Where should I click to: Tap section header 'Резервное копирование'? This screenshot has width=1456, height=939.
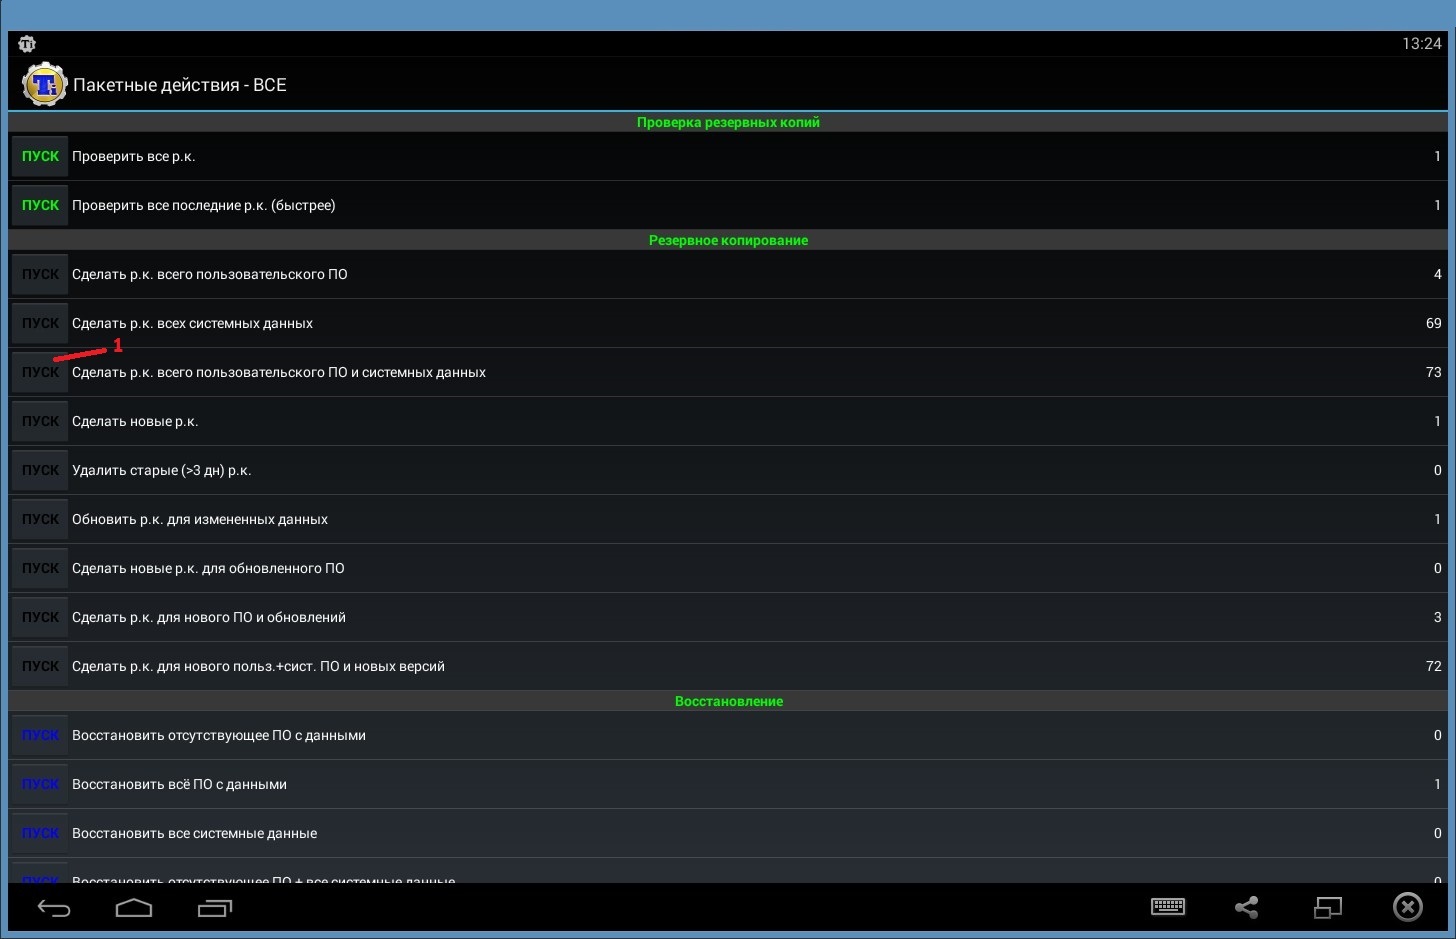(728, 240)
